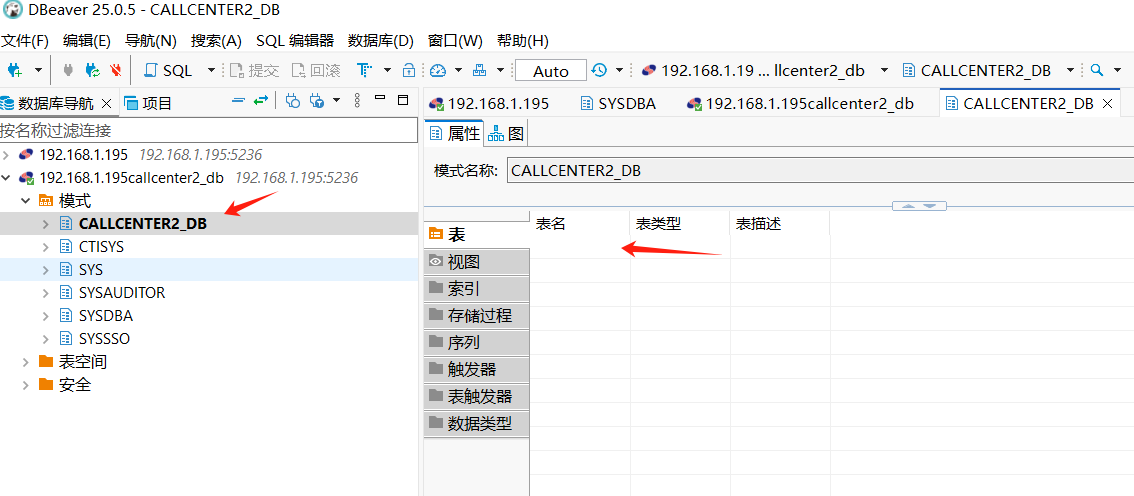
Task: Expand the CALLCENTER2_DB schema node
Action: (x=46, y=224)
